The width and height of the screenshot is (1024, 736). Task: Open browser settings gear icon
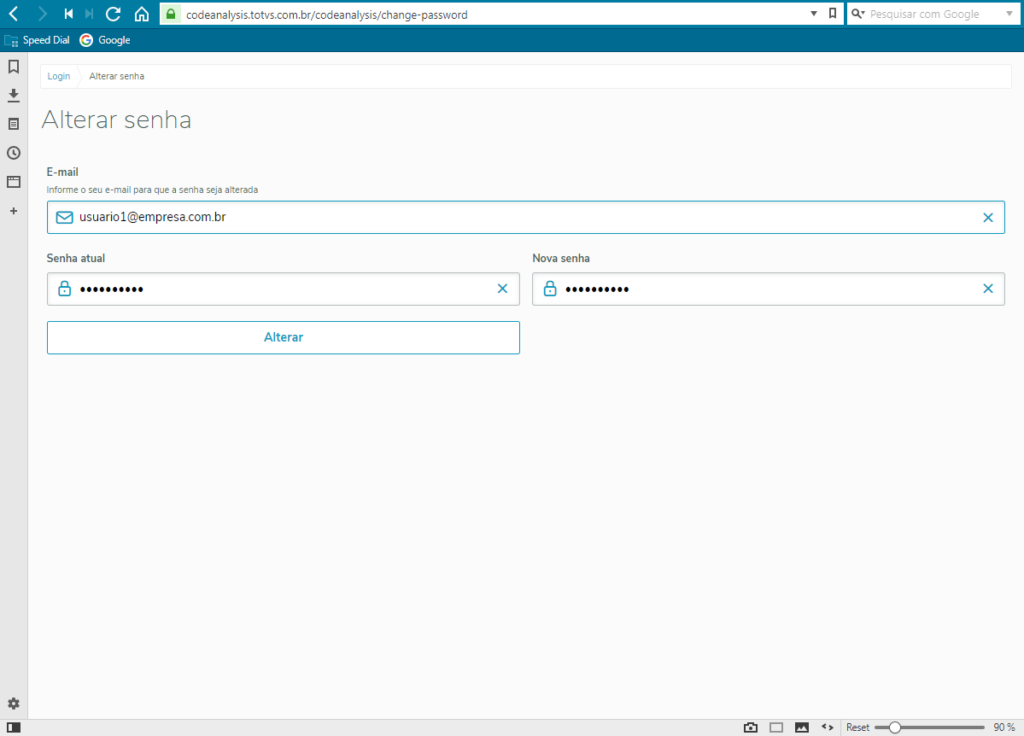tap(14, 703)
